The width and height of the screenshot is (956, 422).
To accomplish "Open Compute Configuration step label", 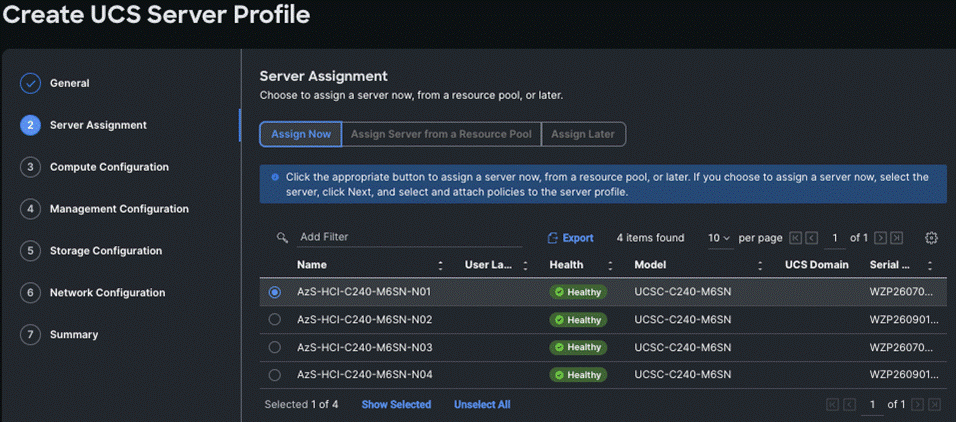I will click(109, 167).
